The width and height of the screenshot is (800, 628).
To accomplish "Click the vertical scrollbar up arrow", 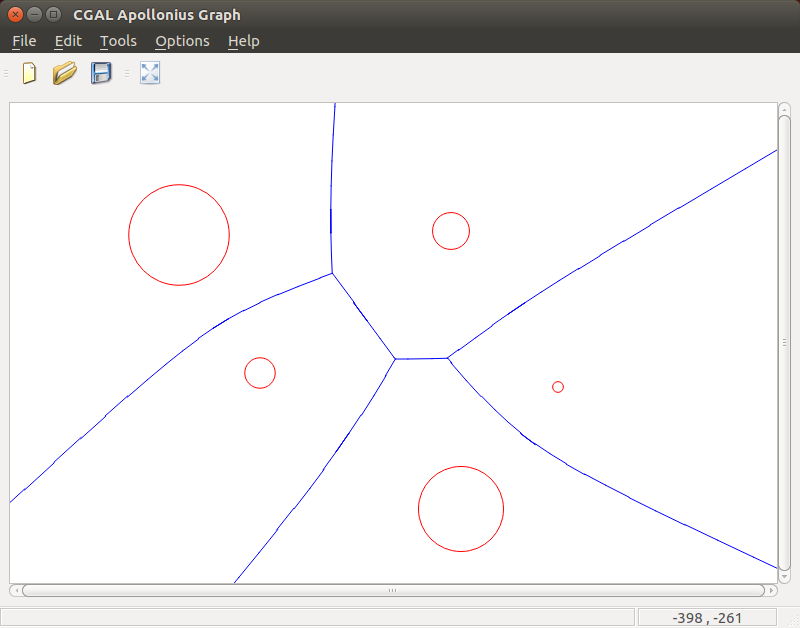I will pos(784,109).
